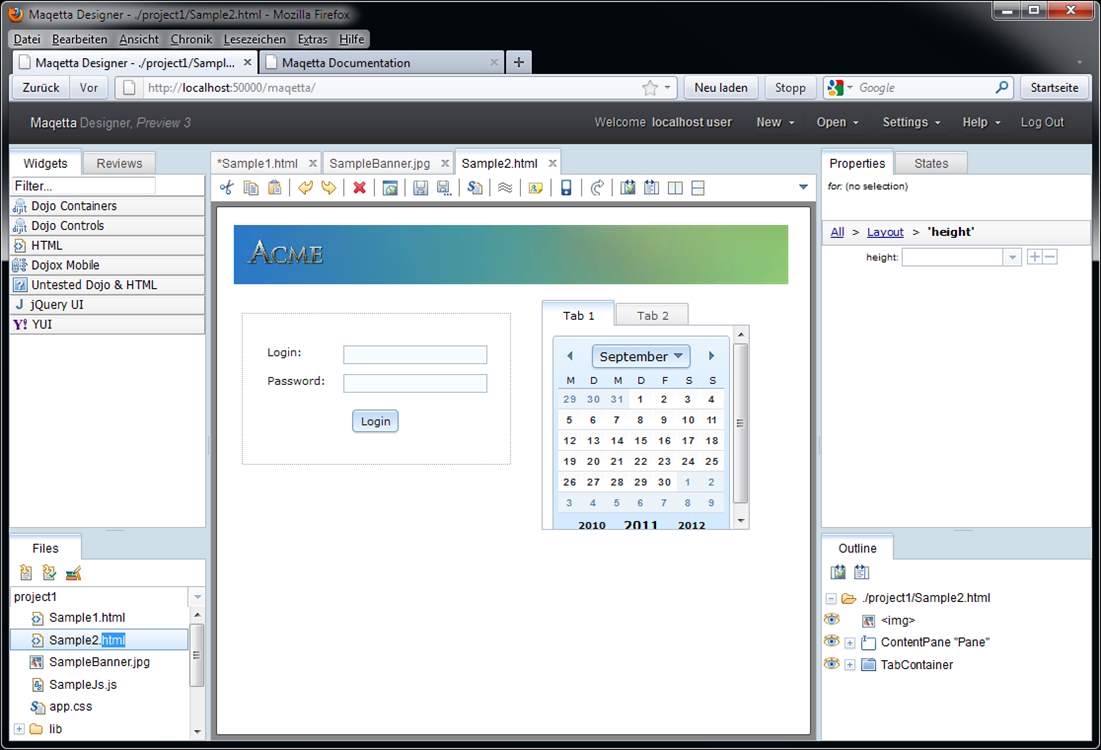Click the Neu laden reload button
The image size is (1101, 750).
coord(721,88)
